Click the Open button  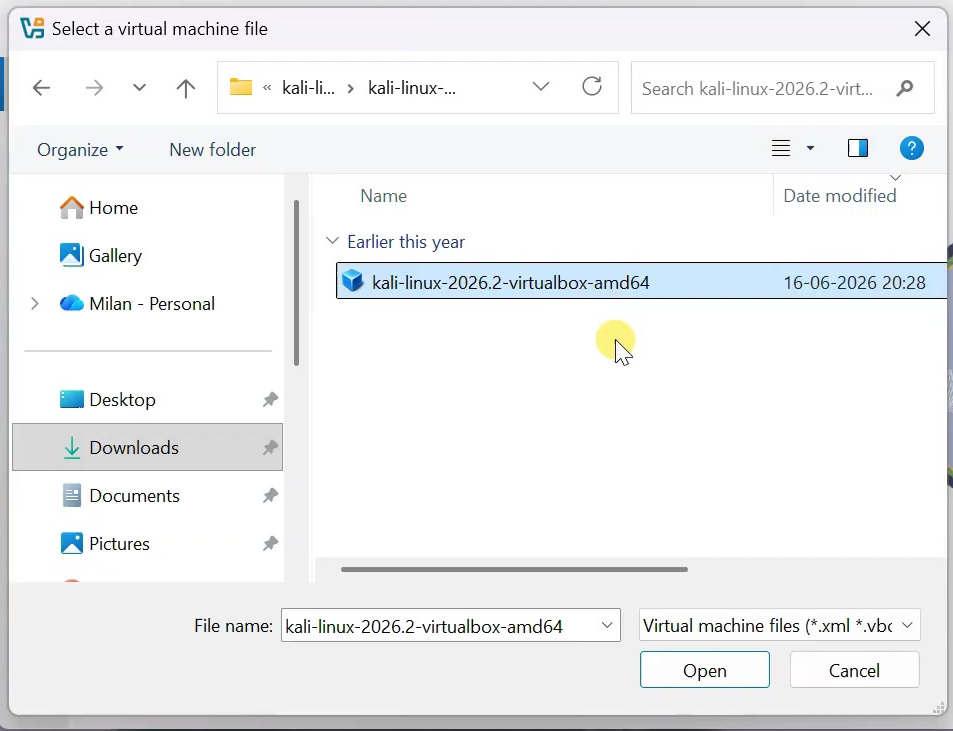704,670
